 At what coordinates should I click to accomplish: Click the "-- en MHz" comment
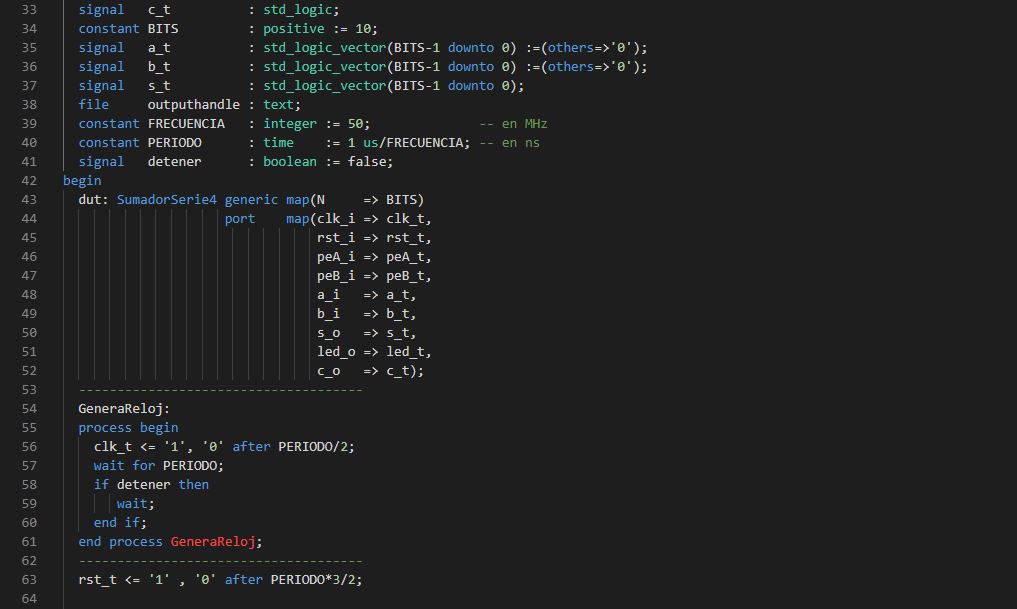(513, 124)
